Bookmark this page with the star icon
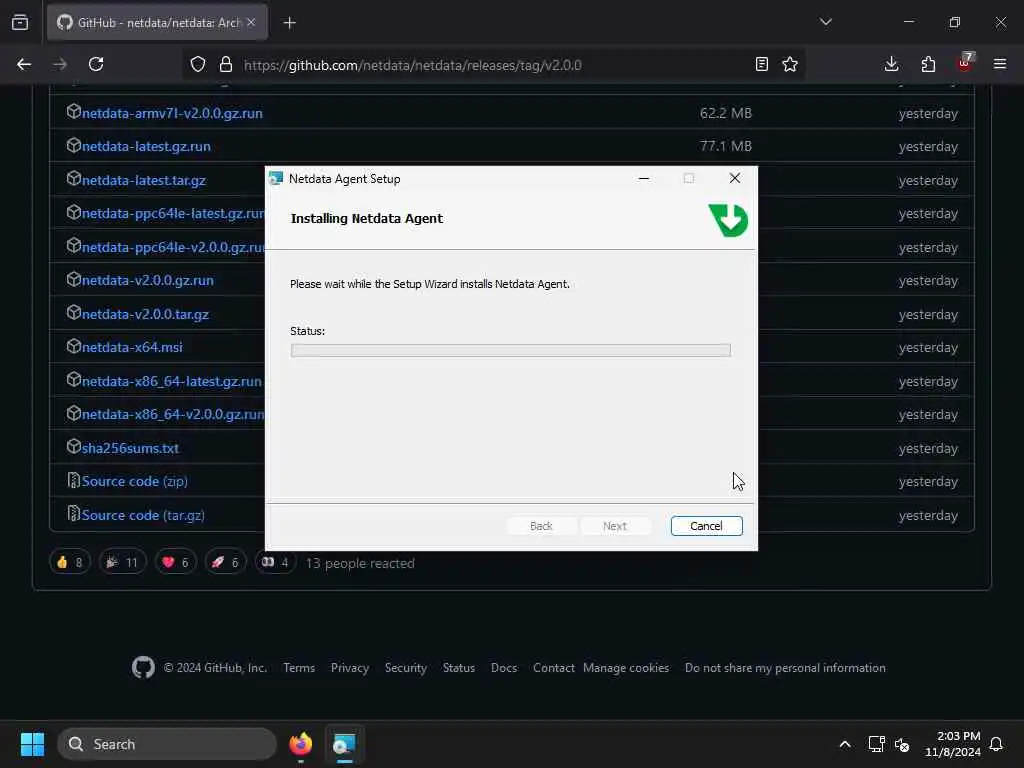This screenshot has height=768, width=1024. pos(790,65)
